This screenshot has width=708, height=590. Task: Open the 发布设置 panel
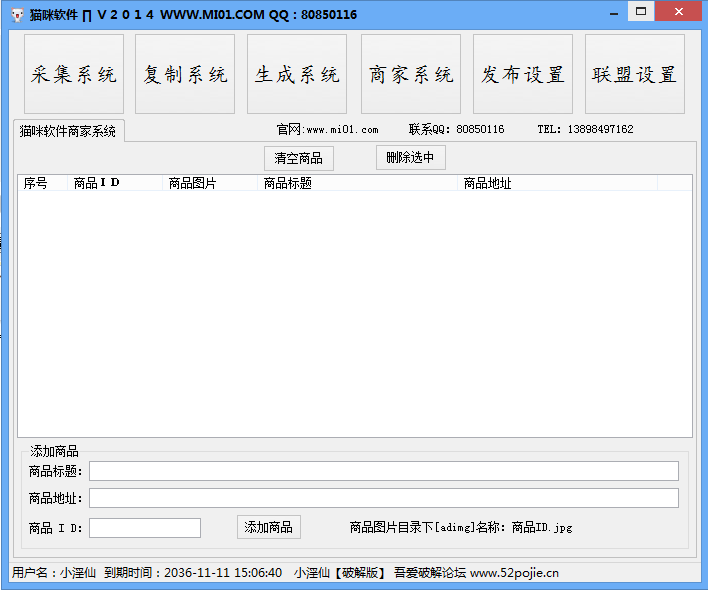coord(522,75)
